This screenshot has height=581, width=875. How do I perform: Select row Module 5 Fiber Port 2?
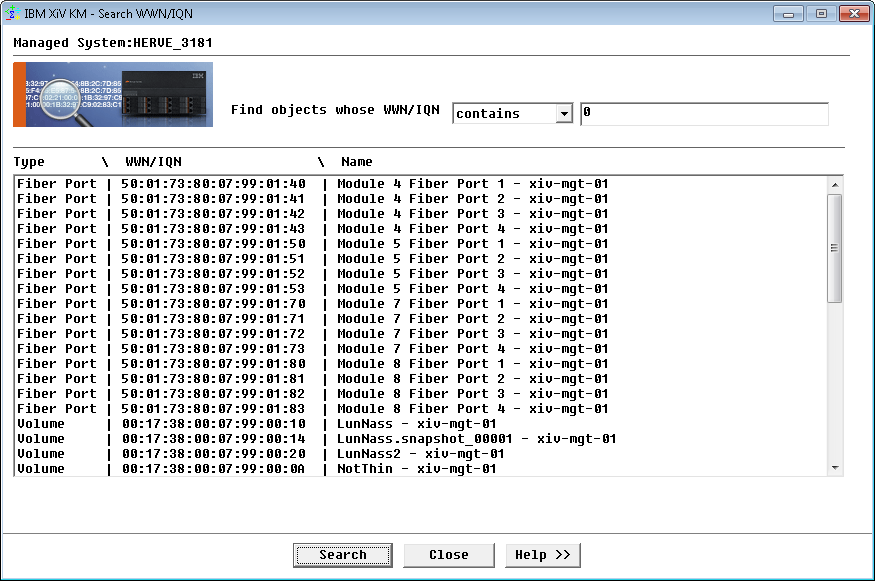[x=421, y=259]
